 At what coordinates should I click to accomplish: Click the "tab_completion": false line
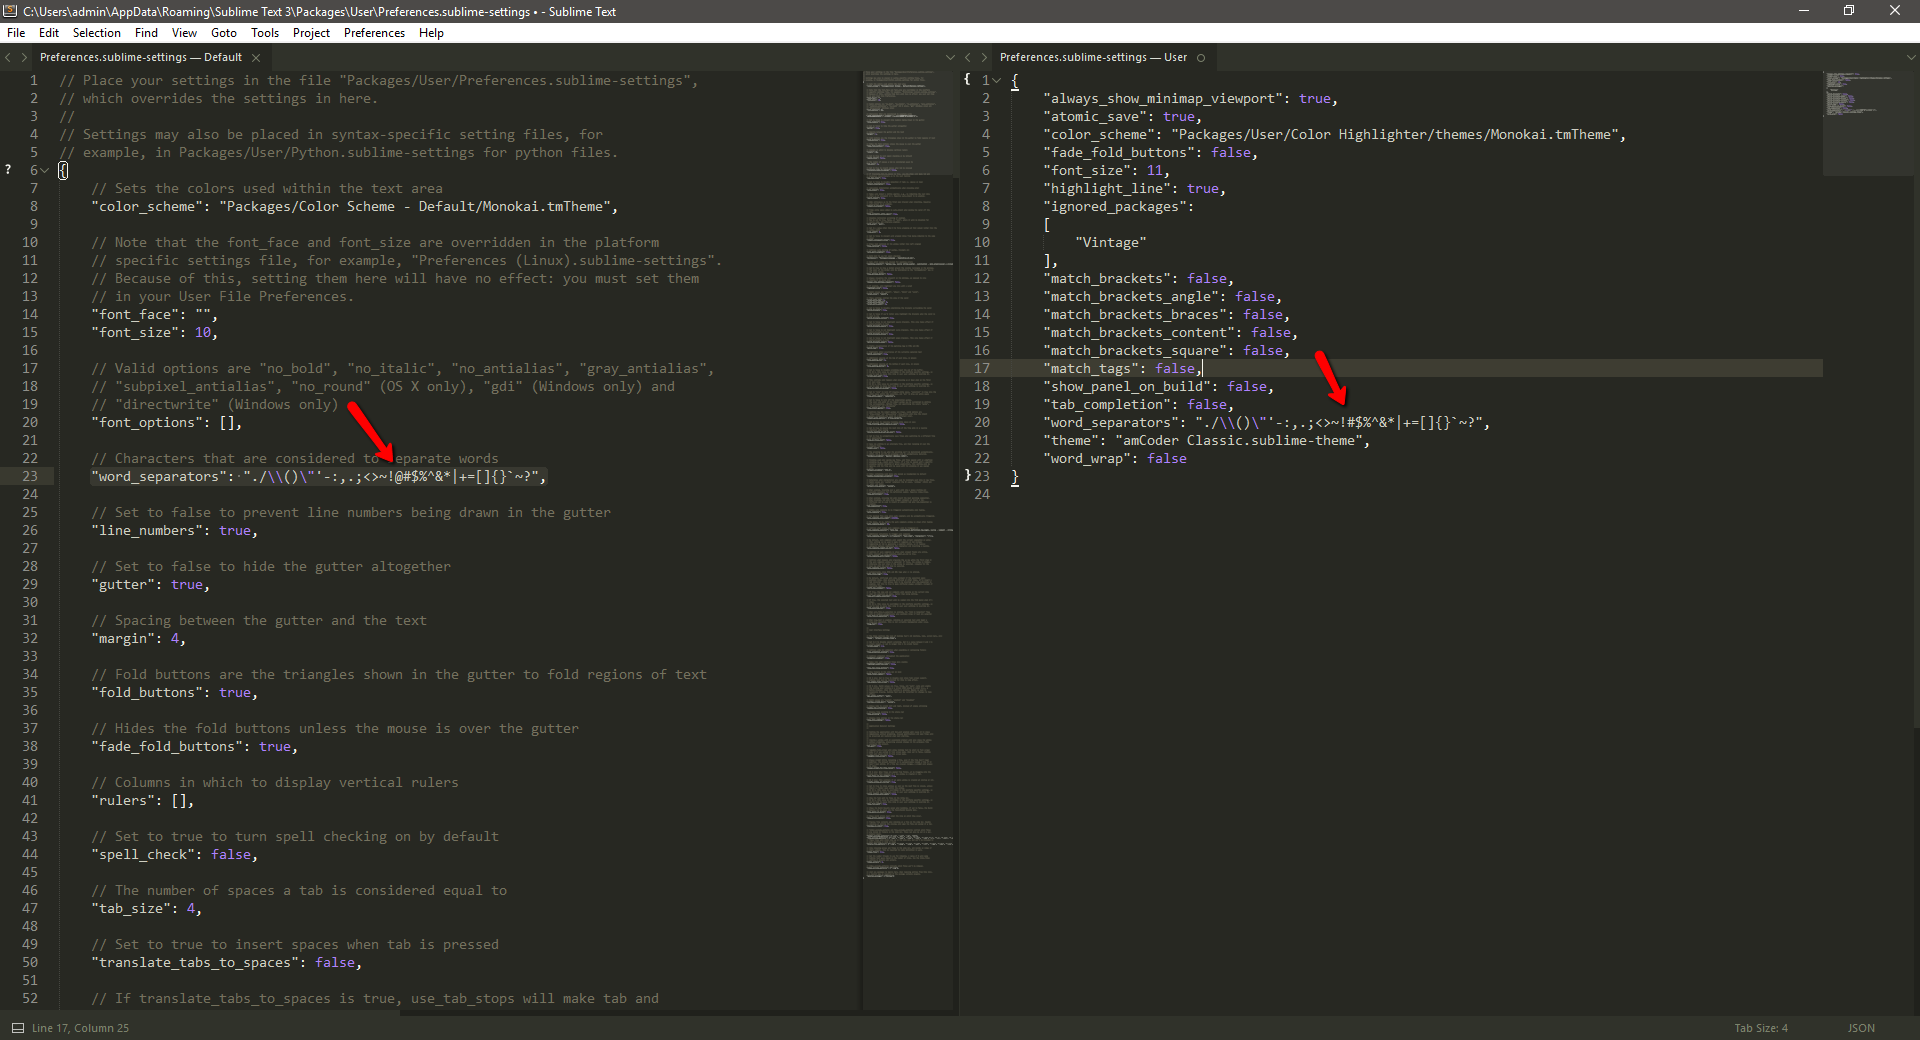point(1138,405)
